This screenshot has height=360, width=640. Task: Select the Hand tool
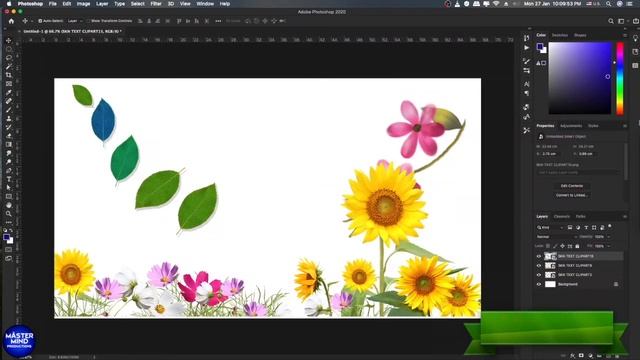coord(9,205)
